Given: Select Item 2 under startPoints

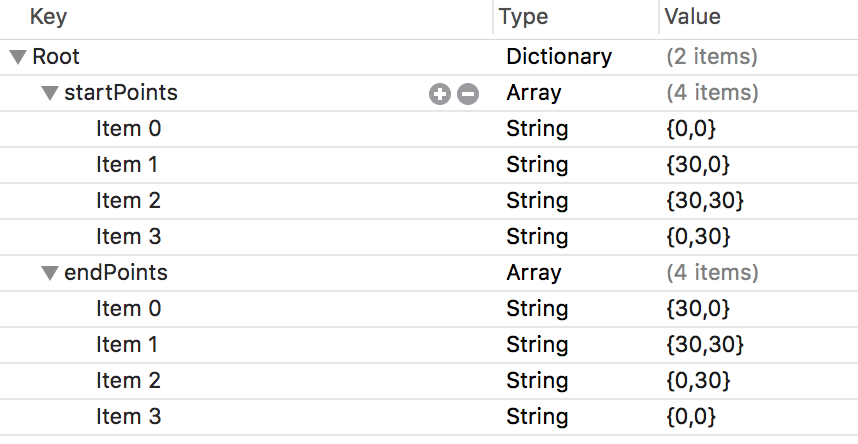Looking at the screenshot, I should click(x=128, y=200).
